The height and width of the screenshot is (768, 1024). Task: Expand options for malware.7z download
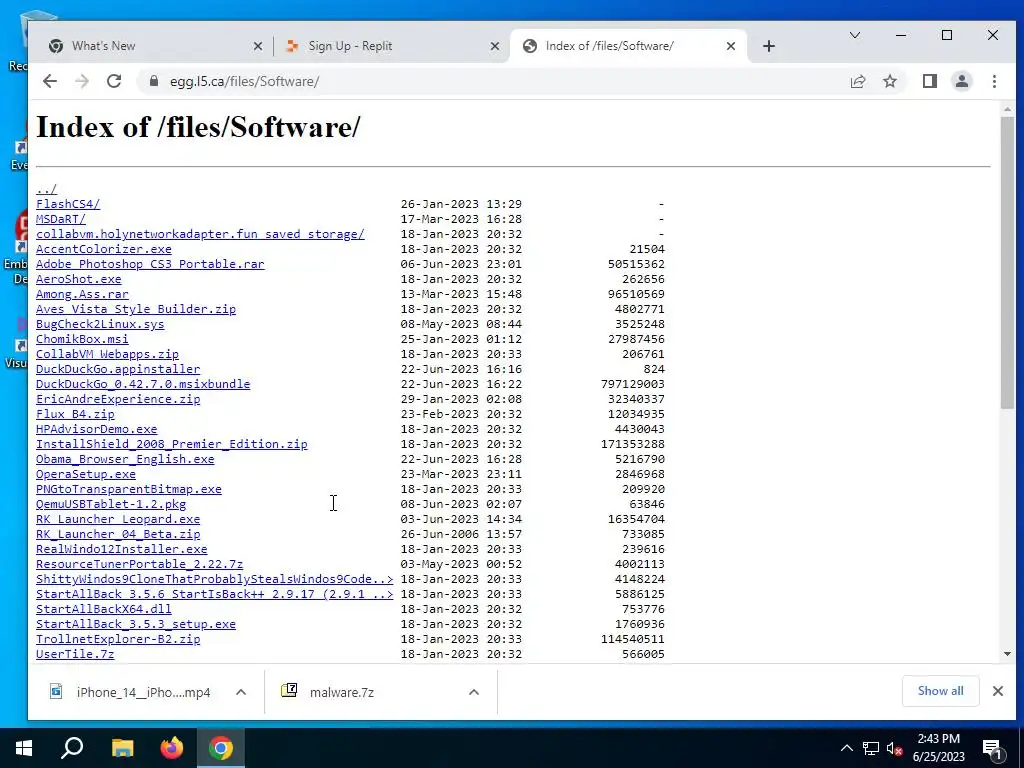click(x=474, y=692)
